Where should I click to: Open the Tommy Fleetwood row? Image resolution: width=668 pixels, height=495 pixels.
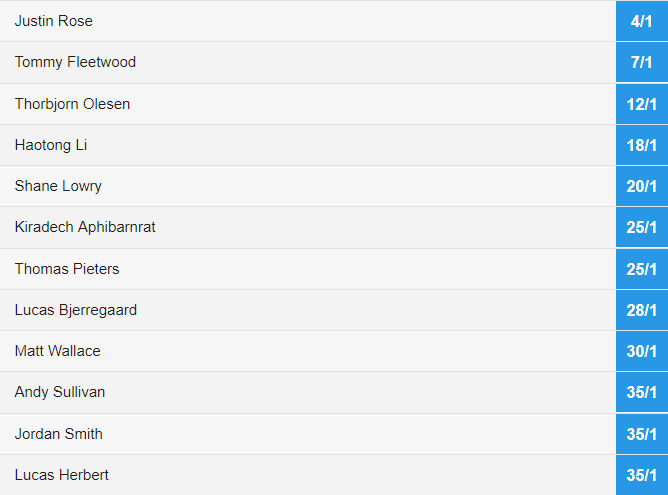point(308,62)
